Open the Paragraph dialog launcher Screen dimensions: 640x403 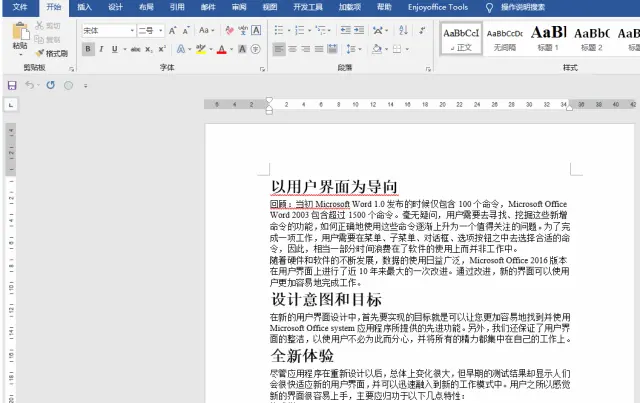[428, 69]
